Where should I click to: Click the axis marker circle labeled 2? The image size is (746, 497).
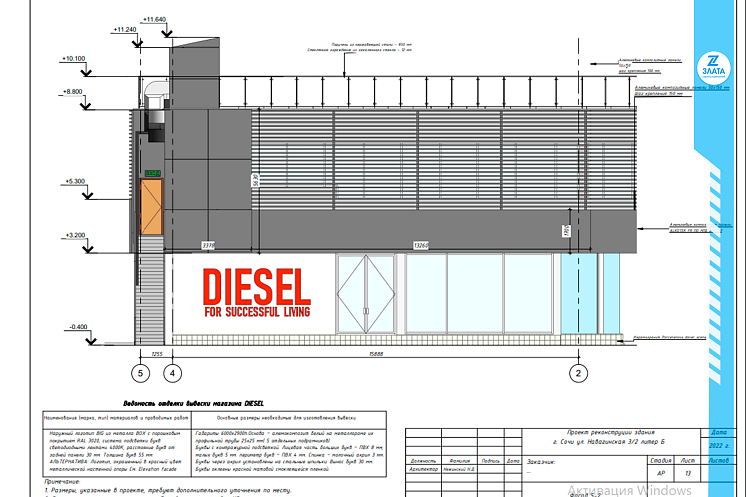tap(576, 373)
